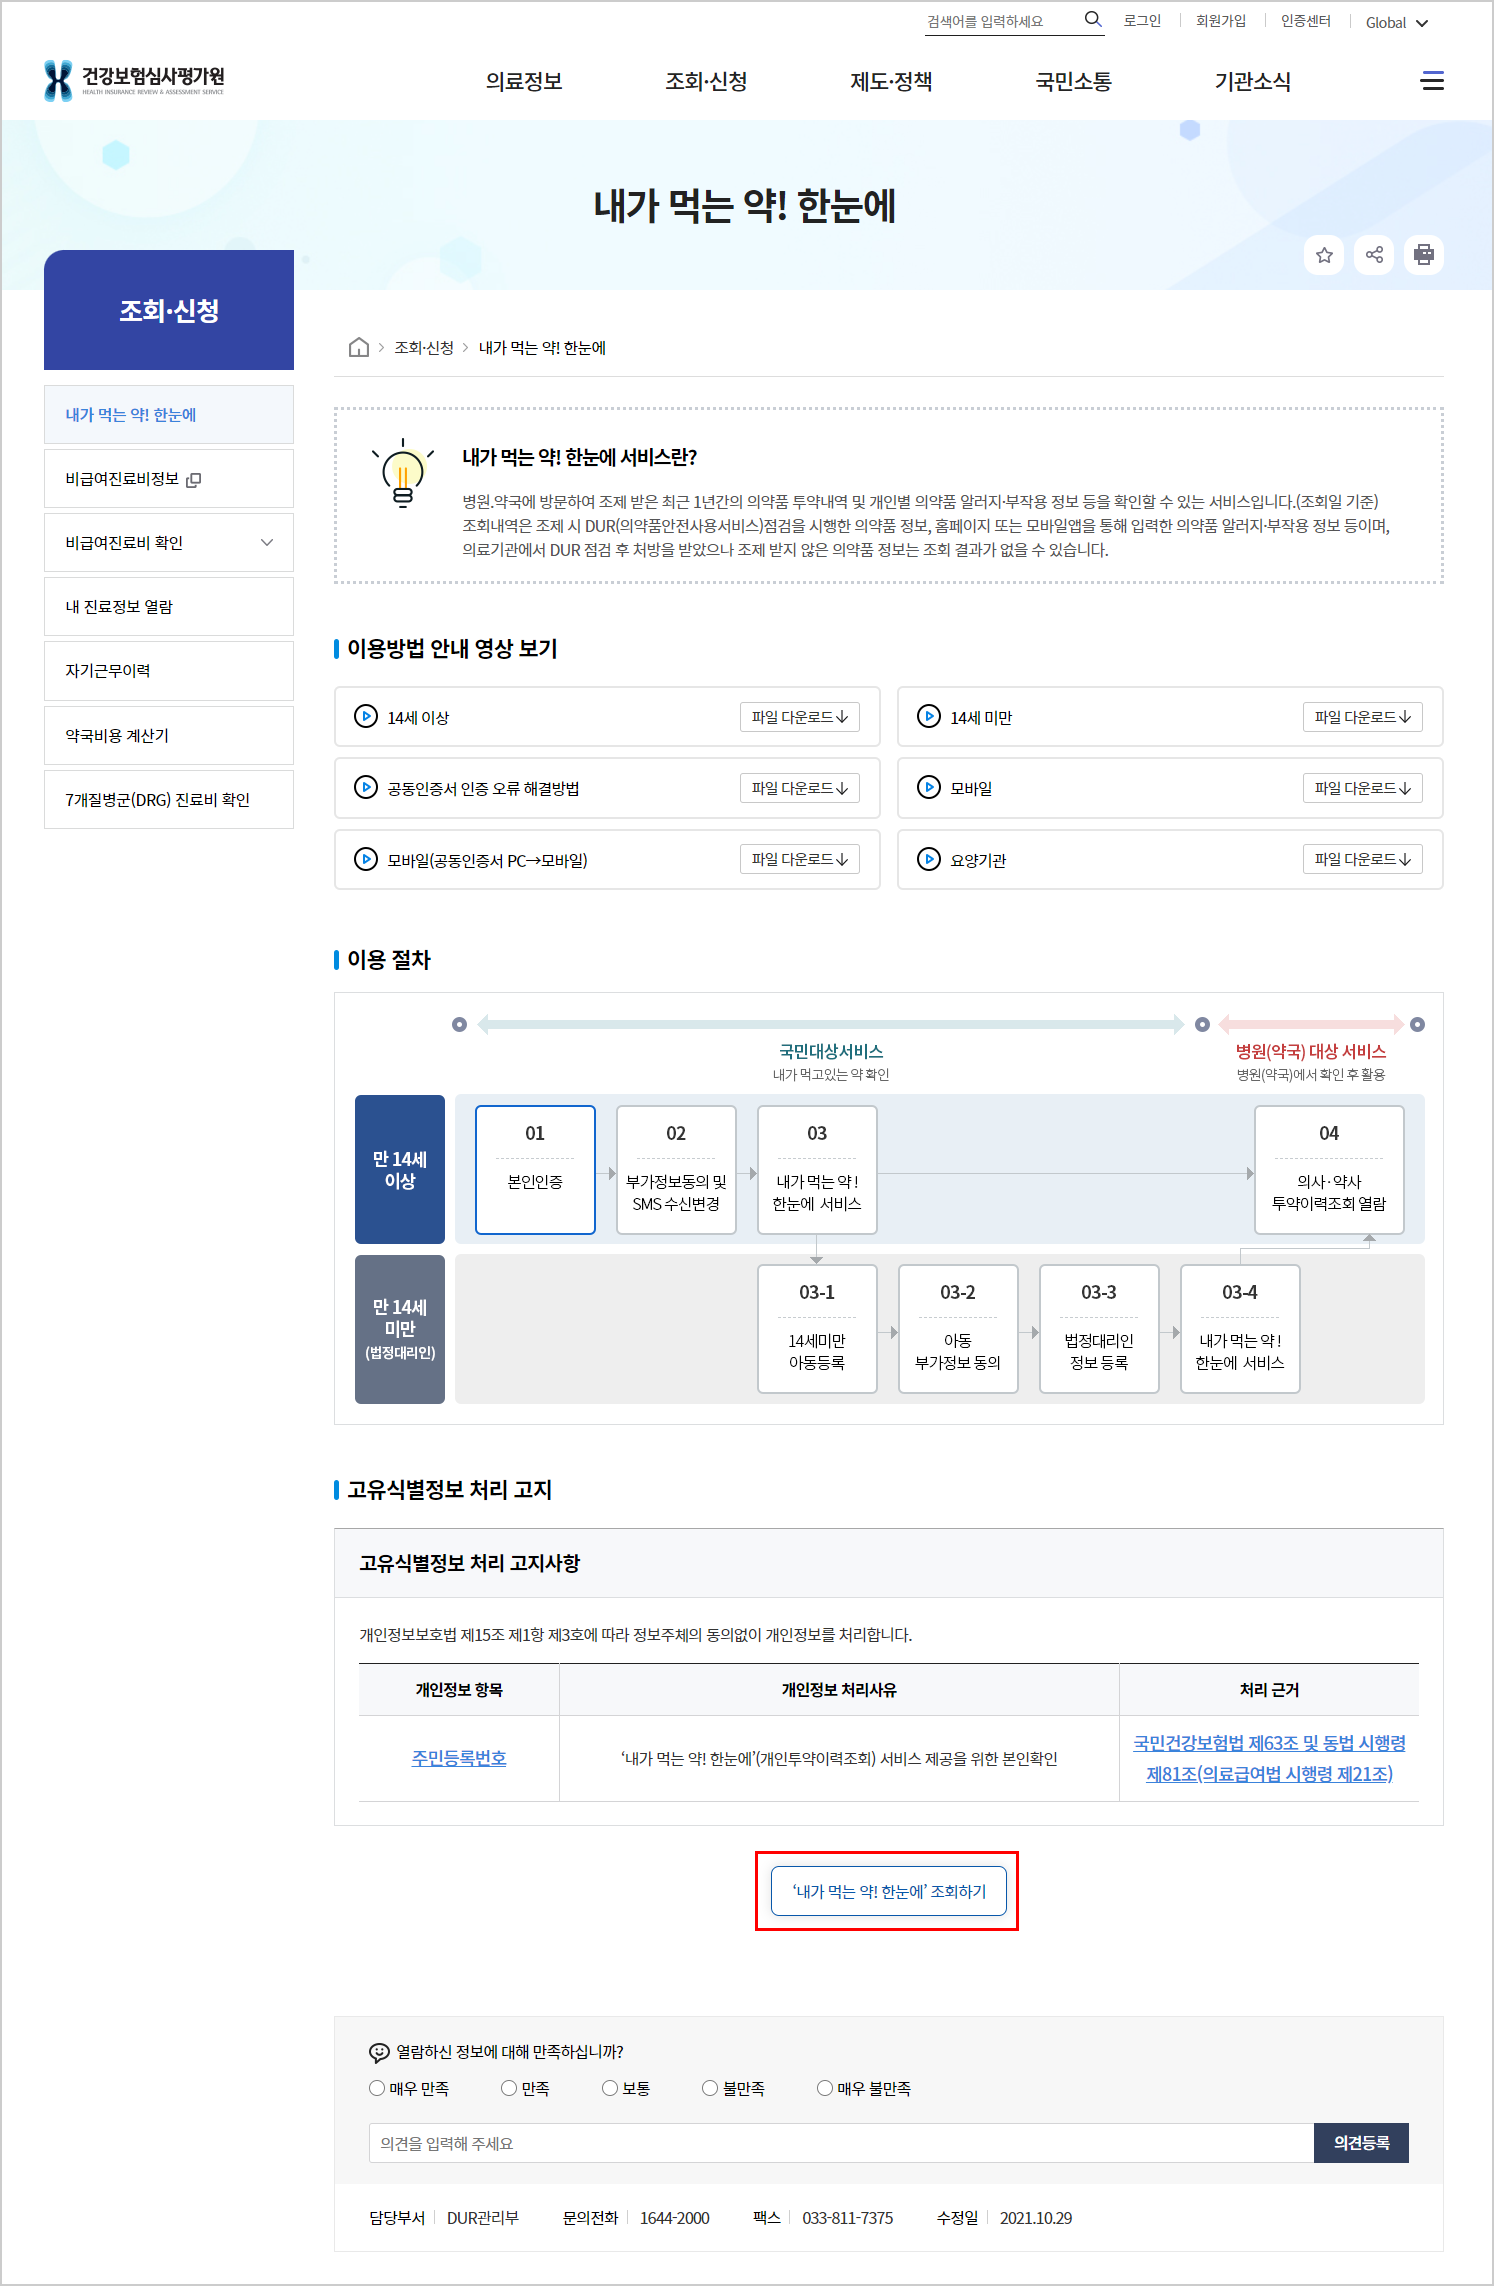Click the search magnifier icon

point(1092,19)
